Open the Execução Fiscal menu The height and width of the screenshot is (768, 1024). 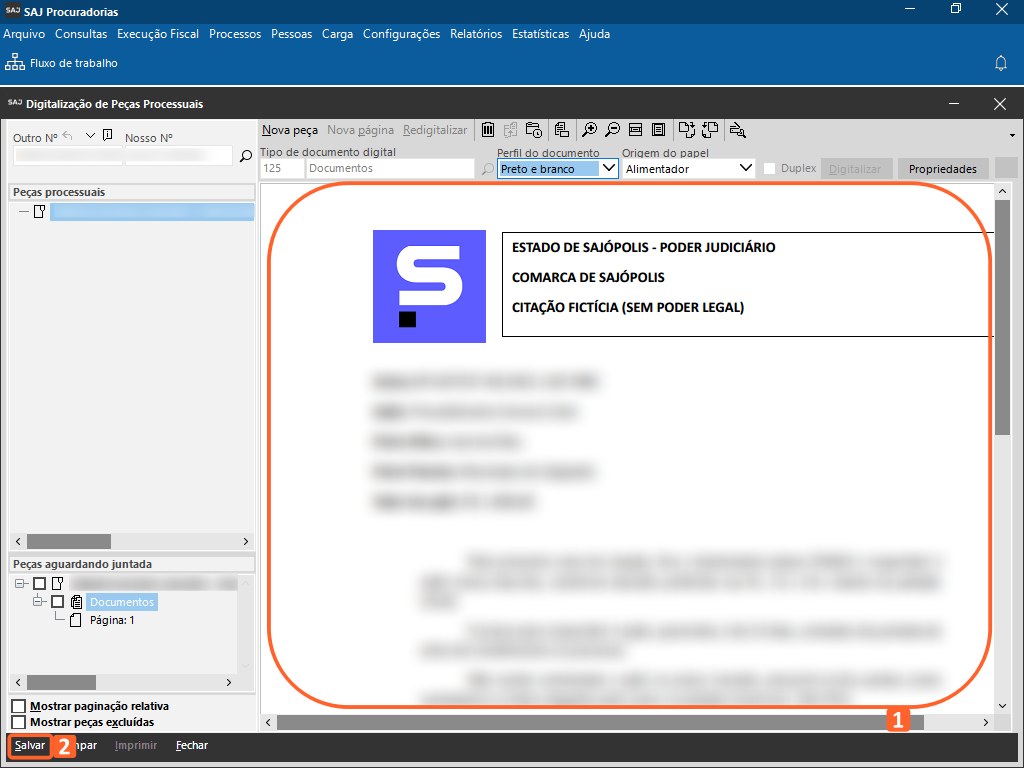pos(158,34)
